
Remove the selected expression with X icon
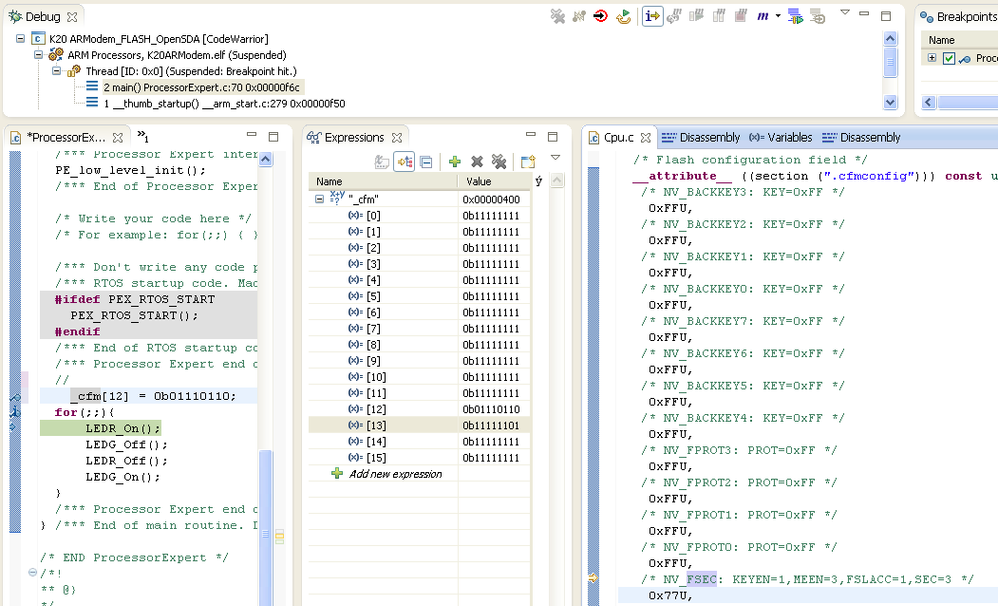tap(477, 162)
